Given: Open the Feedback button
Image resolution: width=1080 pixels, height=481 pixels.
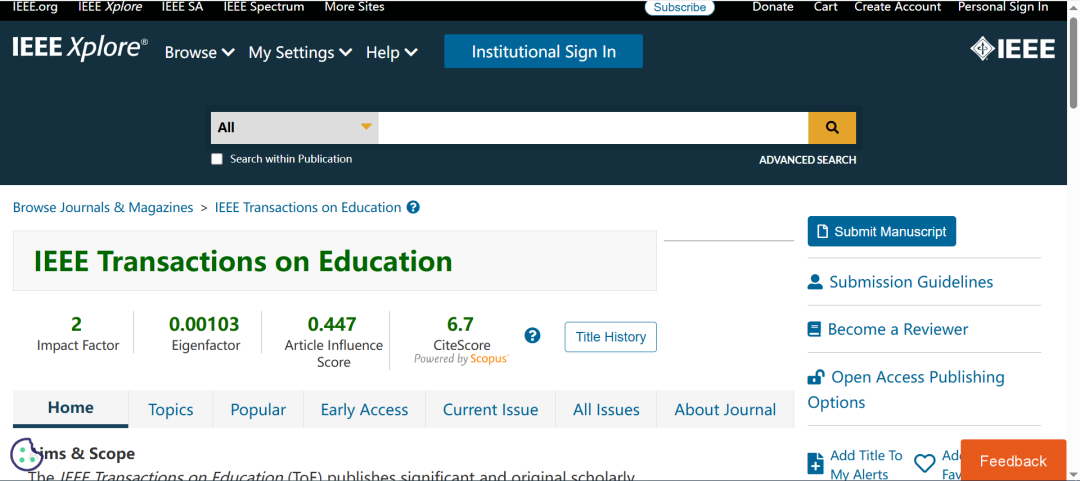Looking at the screenshot, I should point(1013,460).
